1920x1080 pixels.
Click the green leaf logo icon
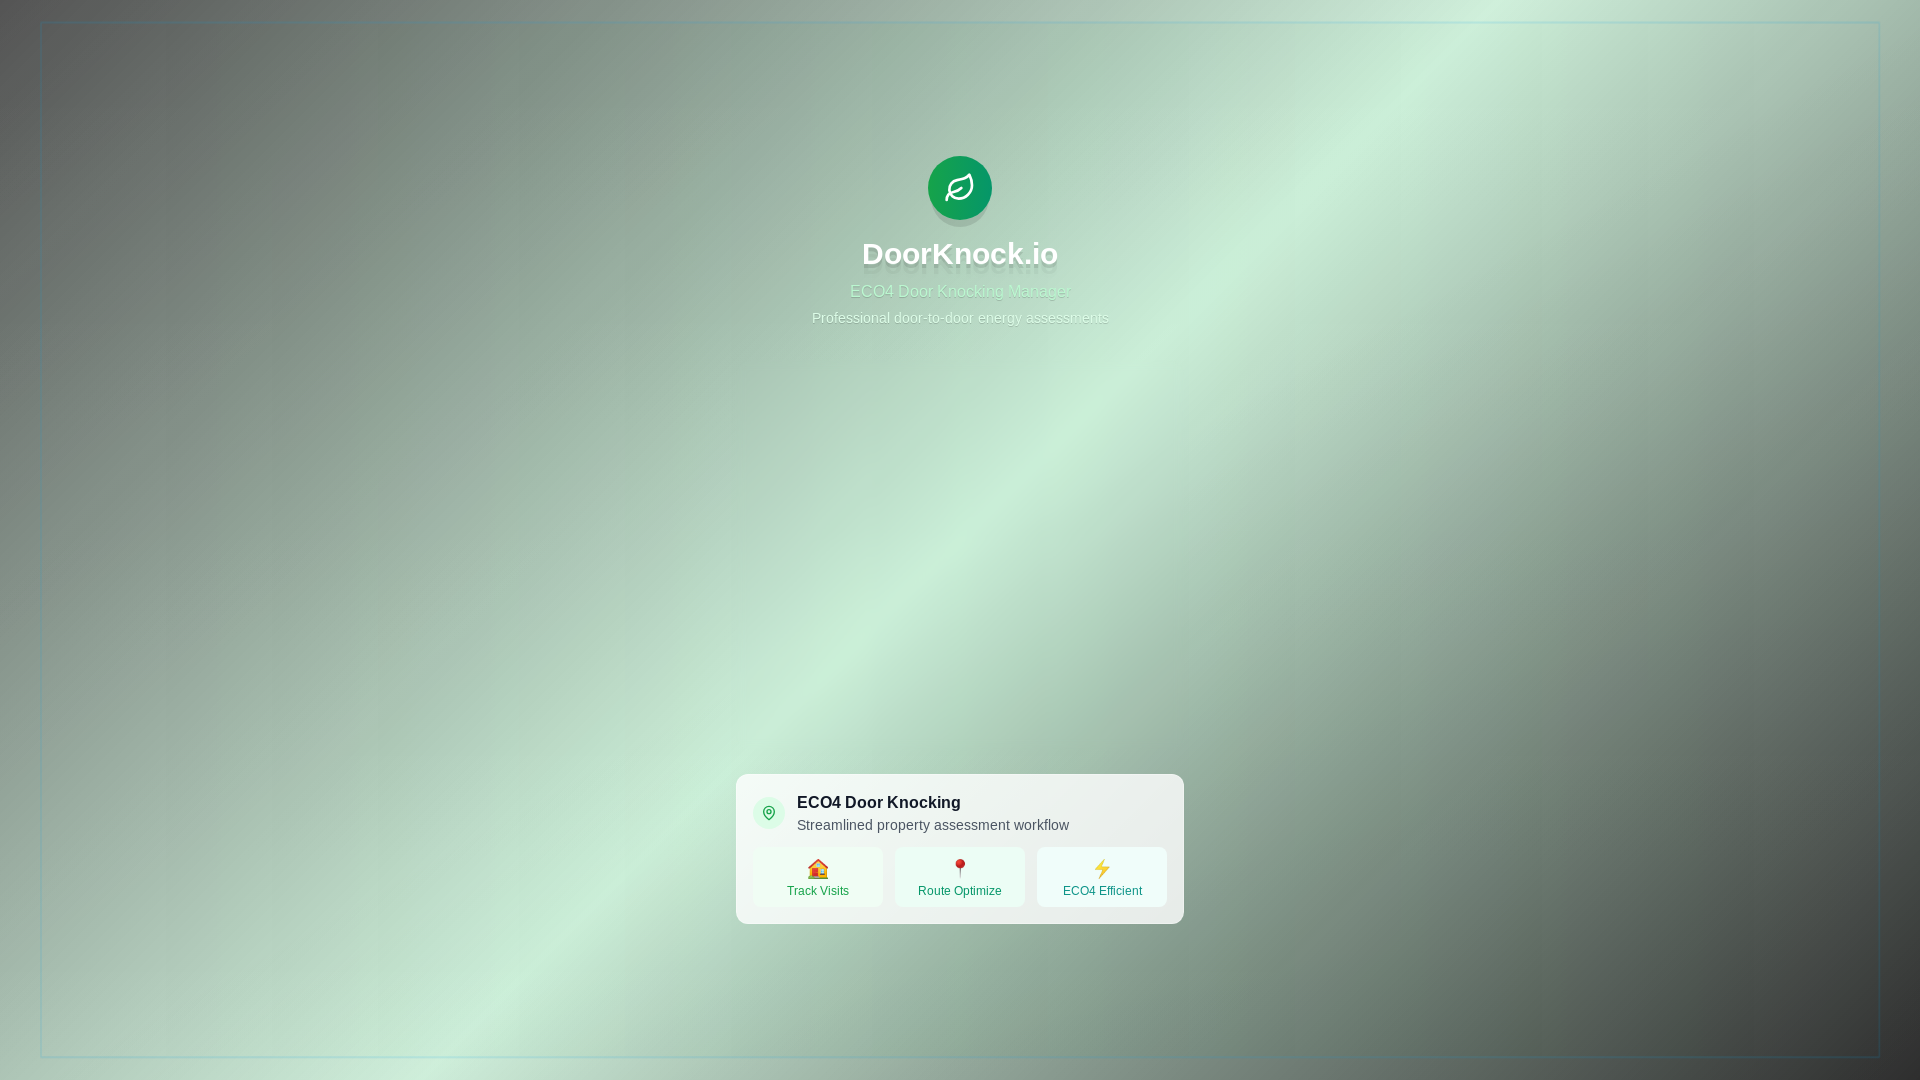(960, 188)
